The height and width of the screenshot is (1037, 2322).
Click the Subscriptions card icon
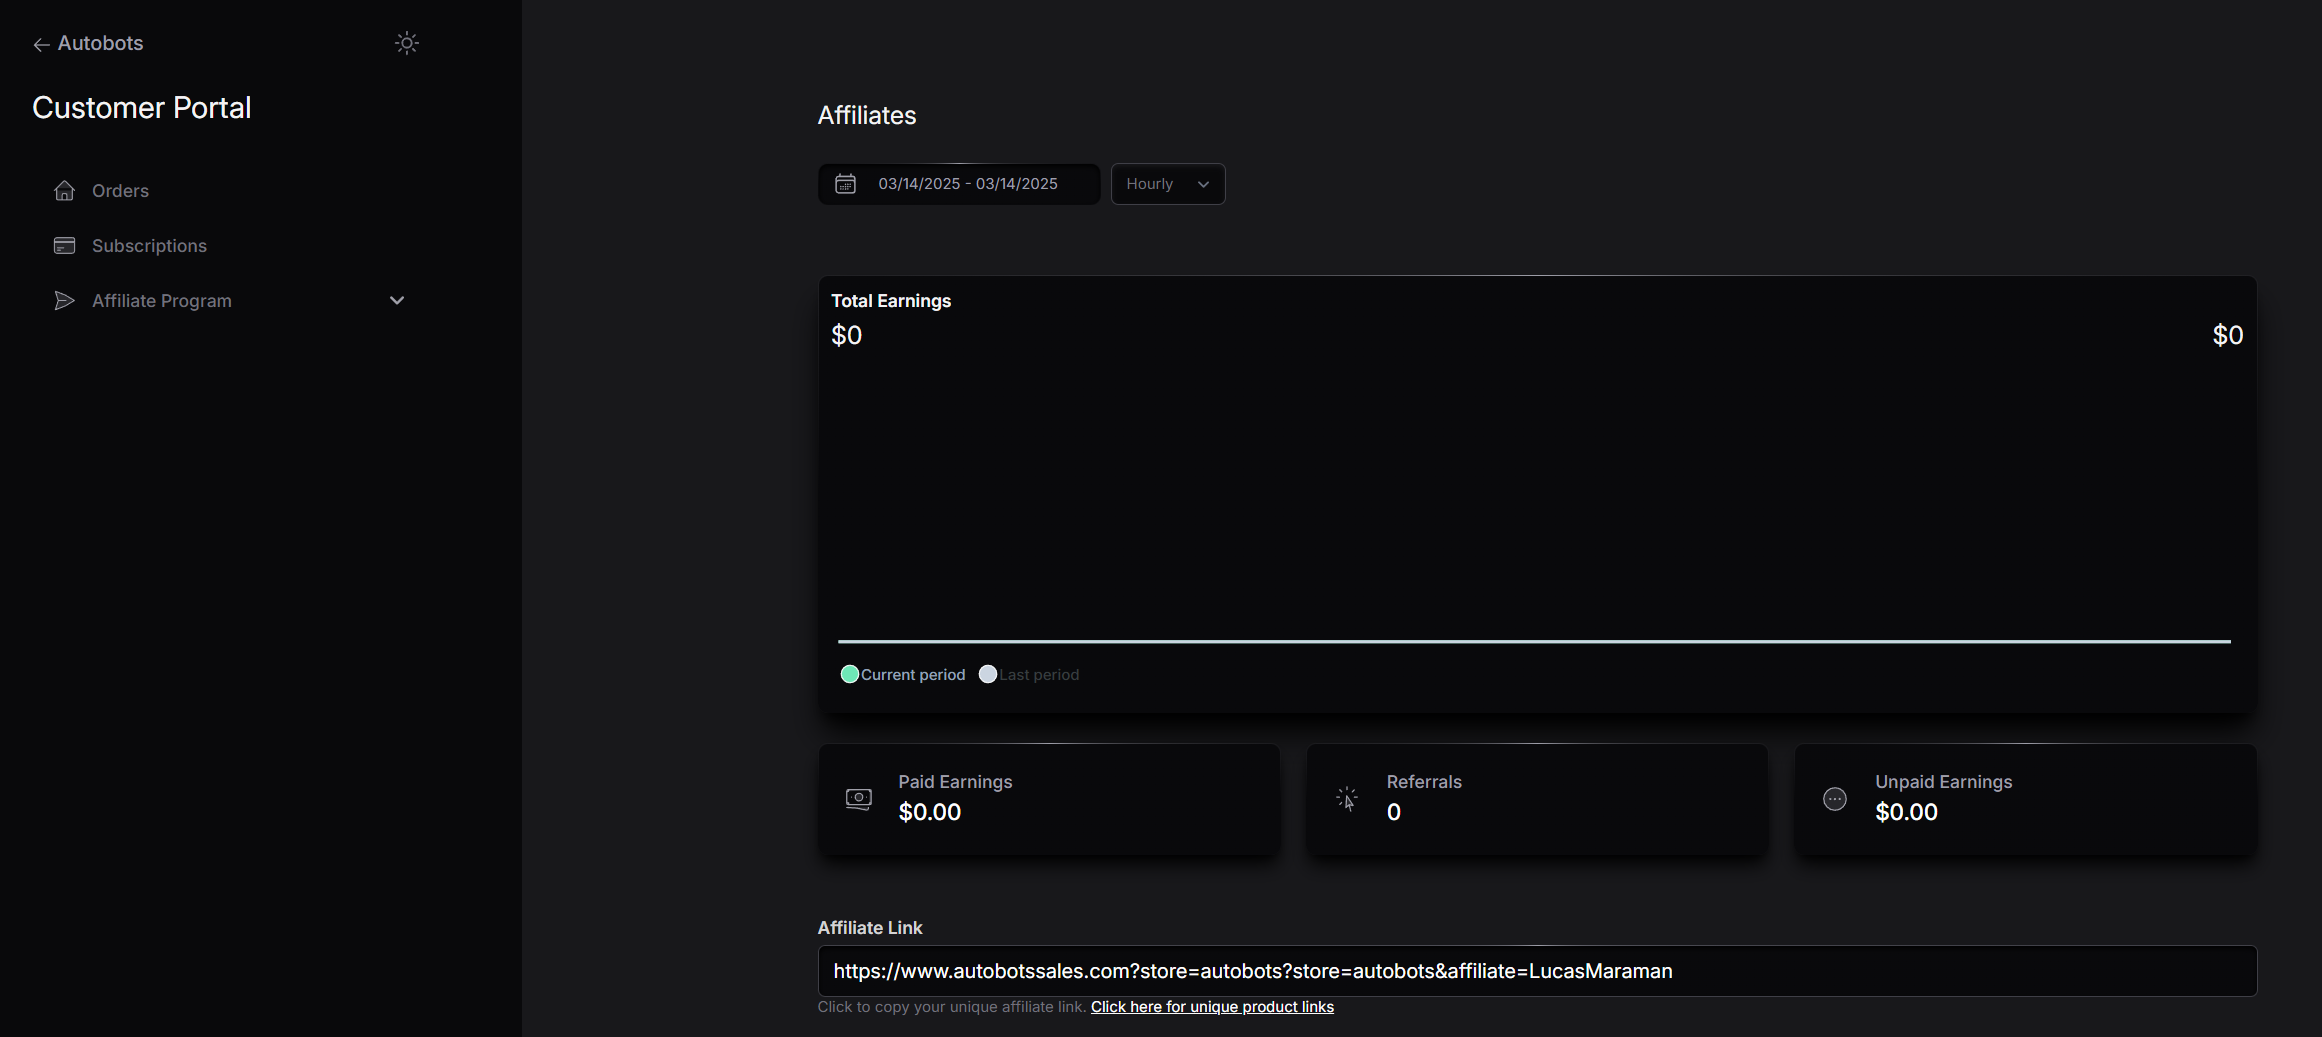(x=65, y=246)
